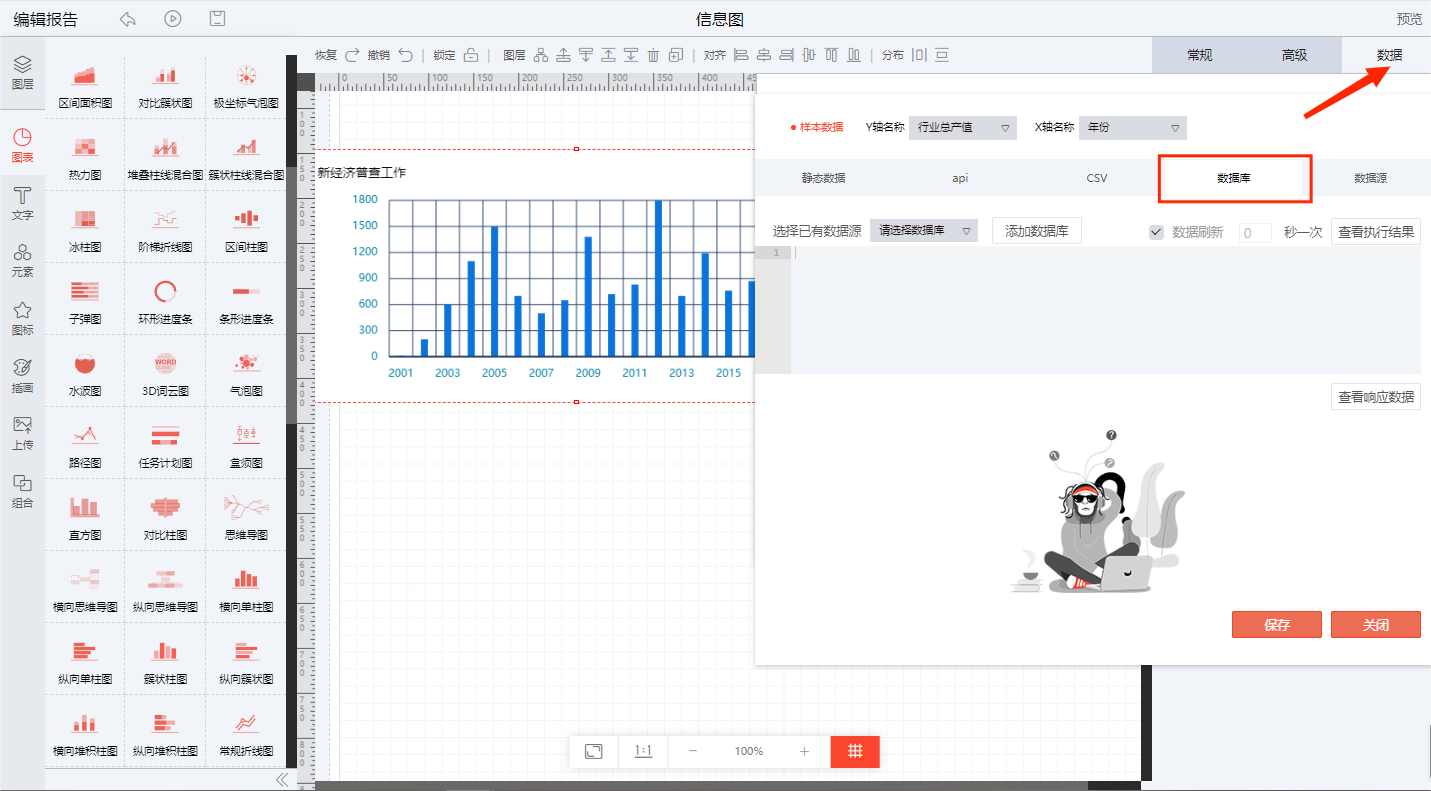This screenshot has height=791, width=1431.
Task: Select the 阶梯折线图 chart type
Action: [165, 230]
